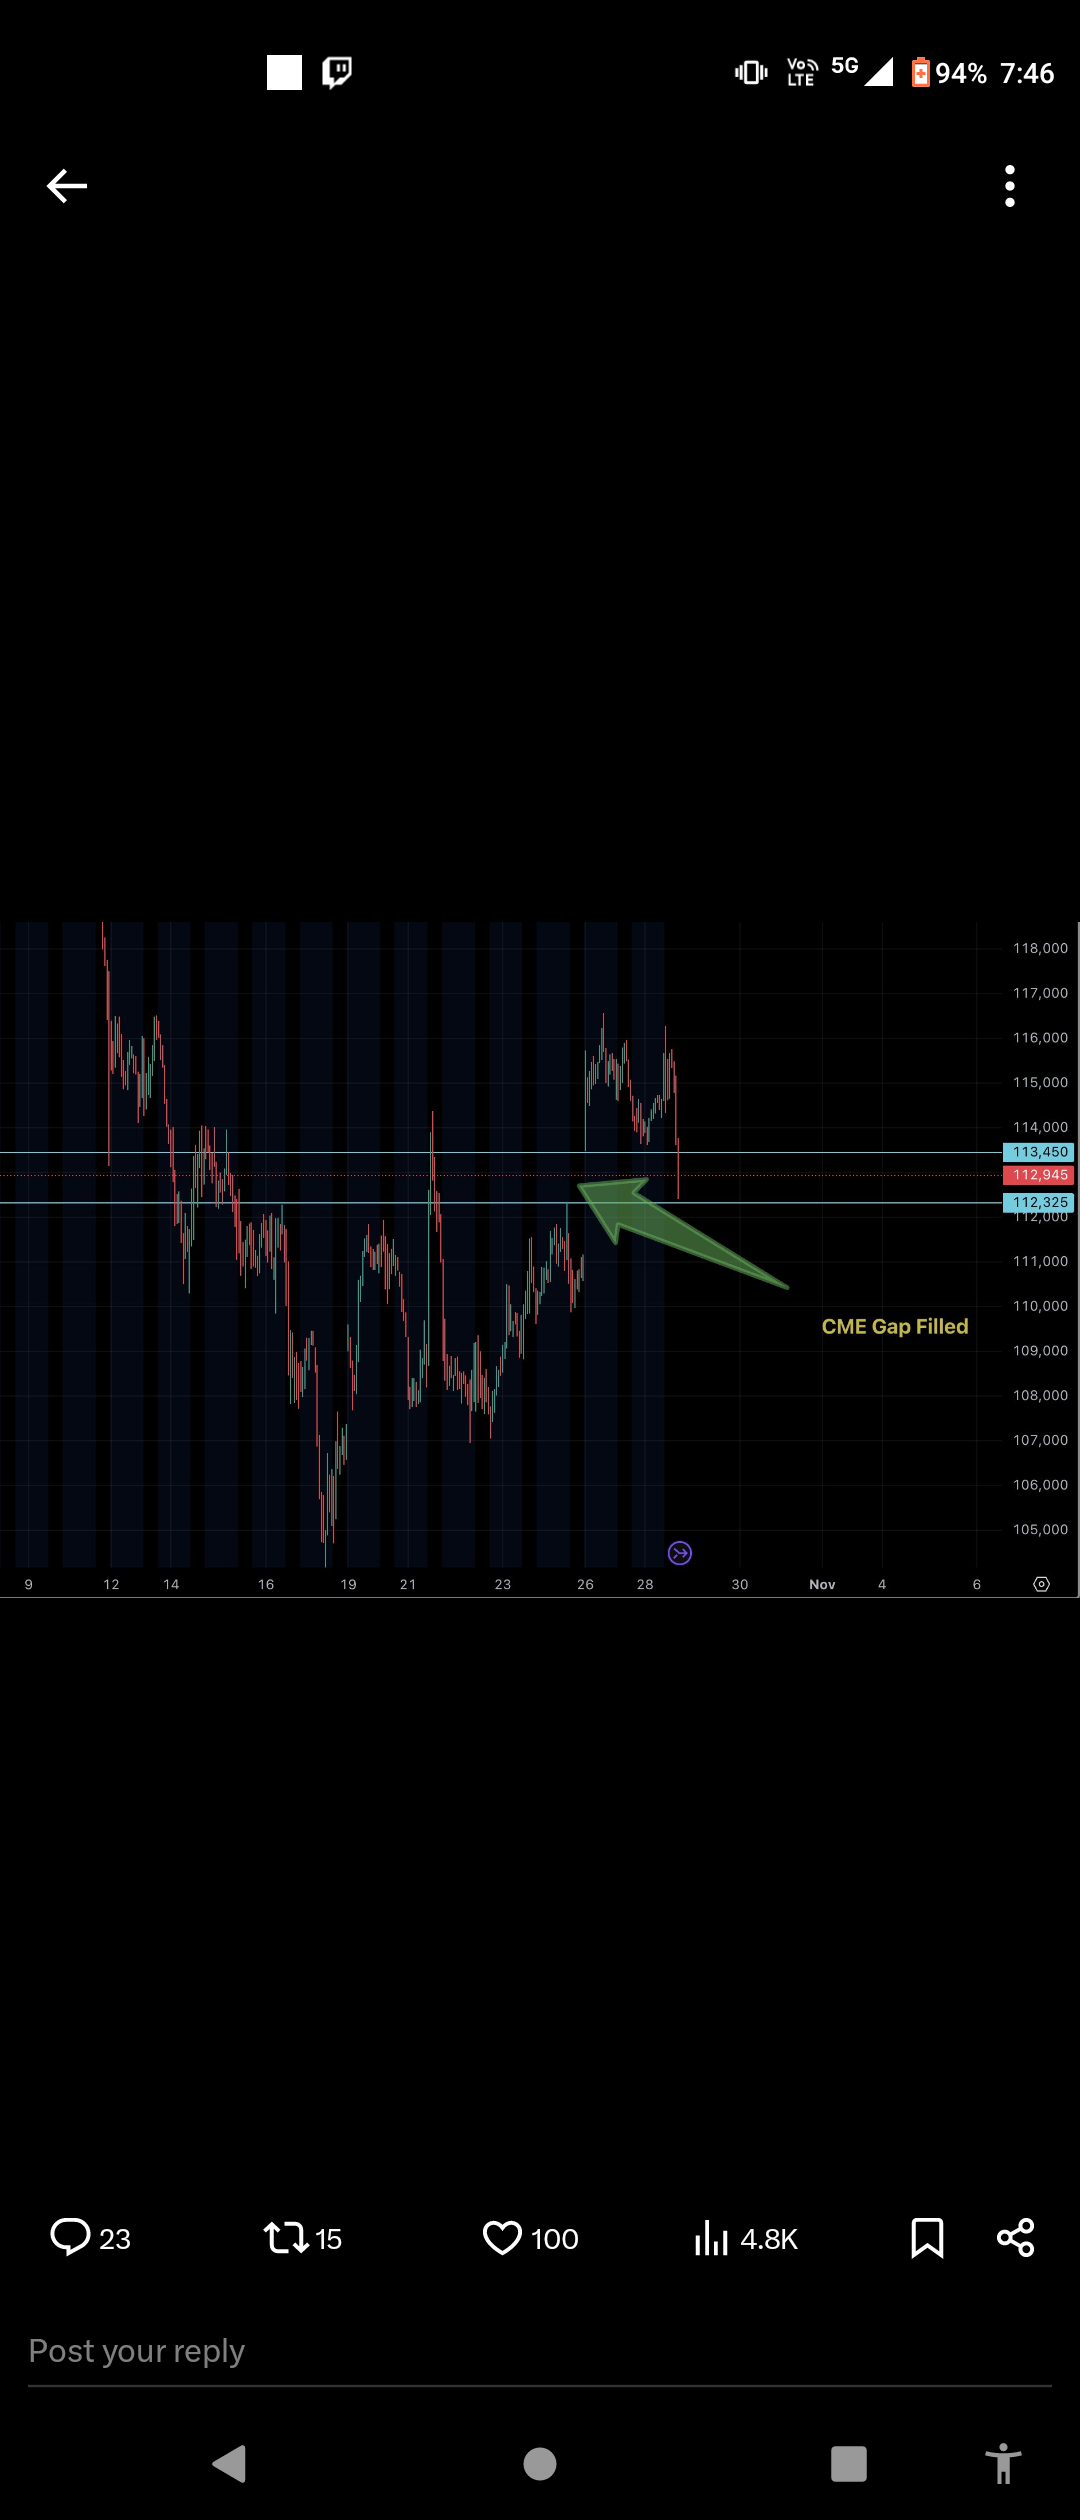Tap the chart settings gear icon
Screen dimensions: 1080x2520
click(1041, 1584)
